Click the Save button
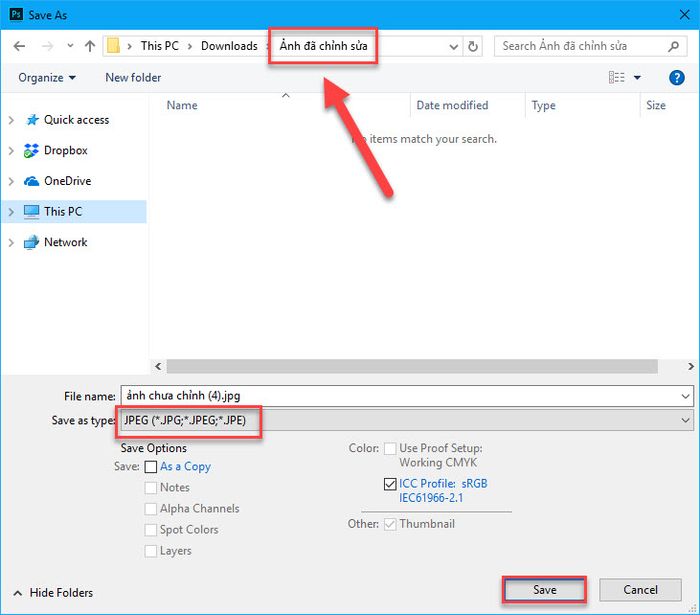Screen dimensions: 700x615 coord(544,590)
